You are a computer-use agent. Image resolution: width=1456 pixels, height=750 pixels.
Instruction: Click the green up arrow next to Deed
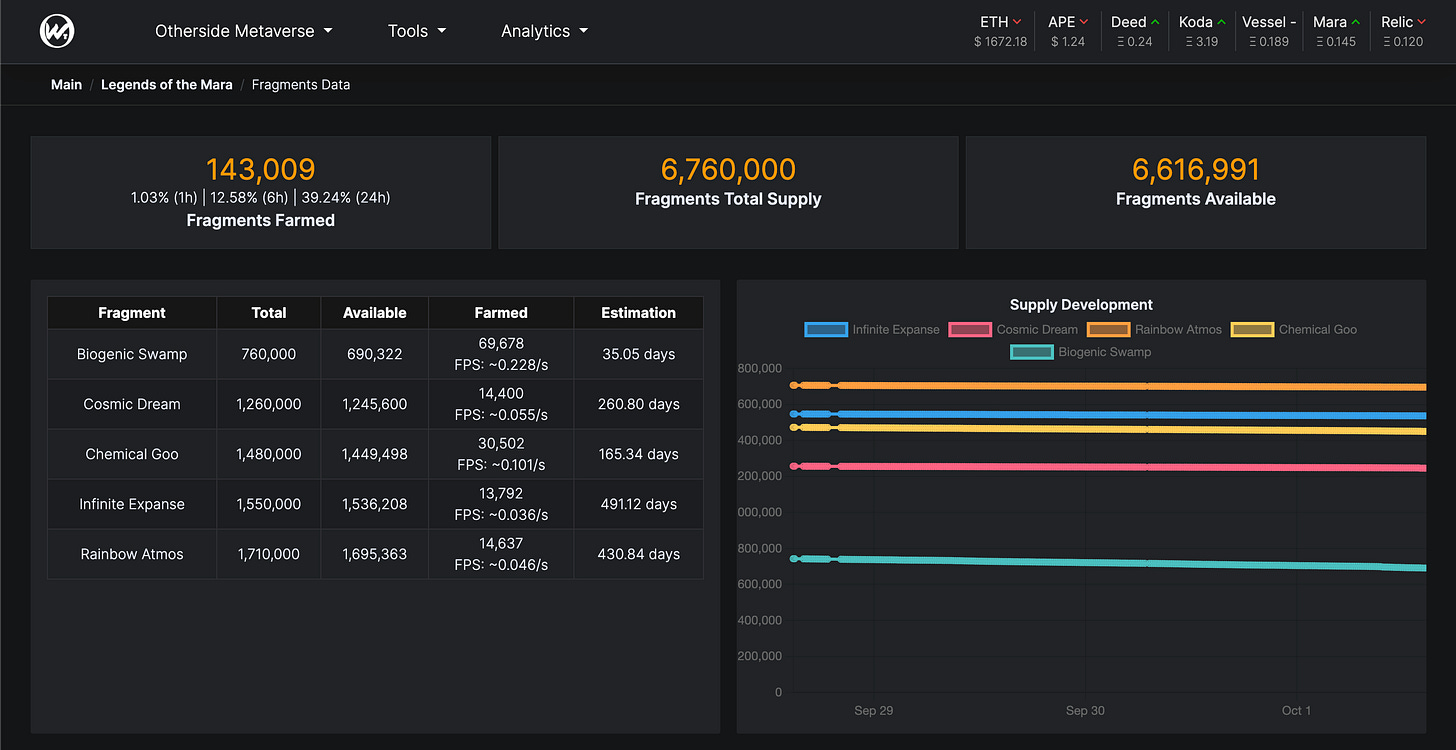(x=1155, y=22)
